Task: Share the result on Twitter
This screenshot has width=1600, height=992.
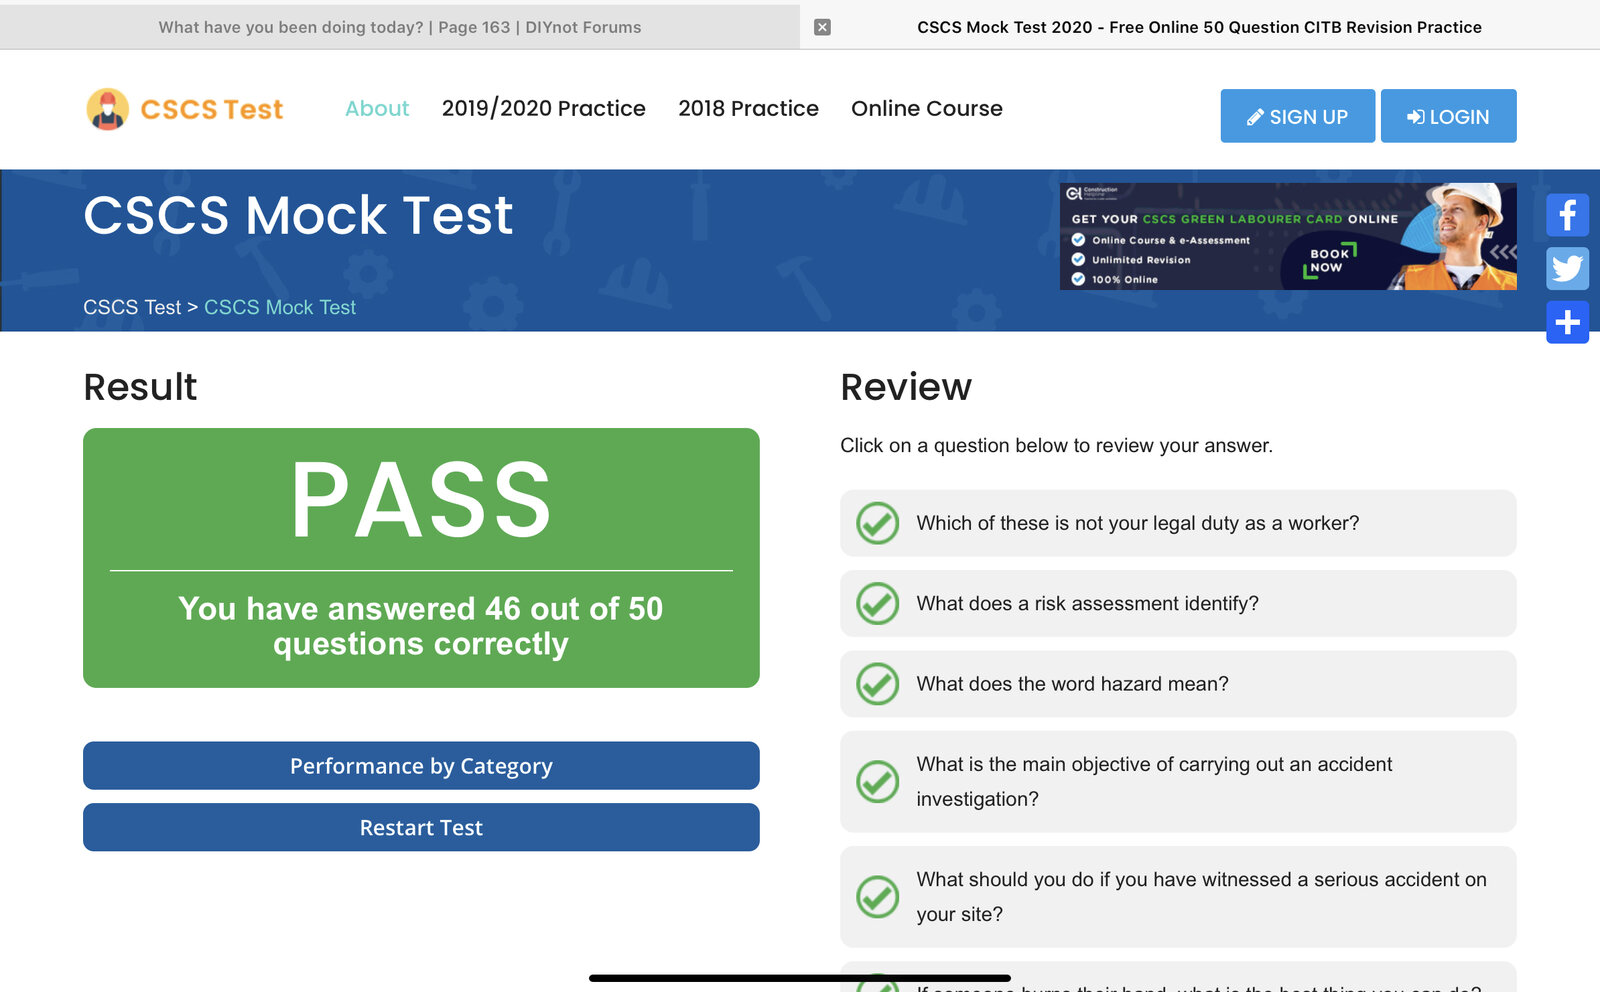Action: click(x=1567, y=268)
